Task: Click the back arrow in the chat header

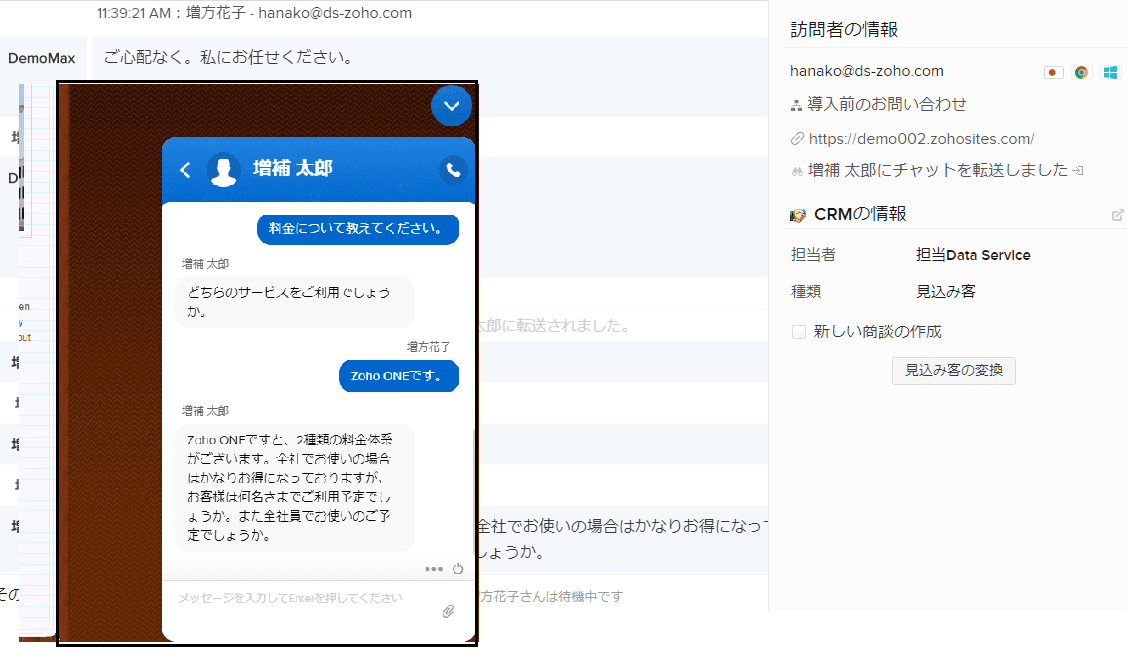Action: pos(185,170)
